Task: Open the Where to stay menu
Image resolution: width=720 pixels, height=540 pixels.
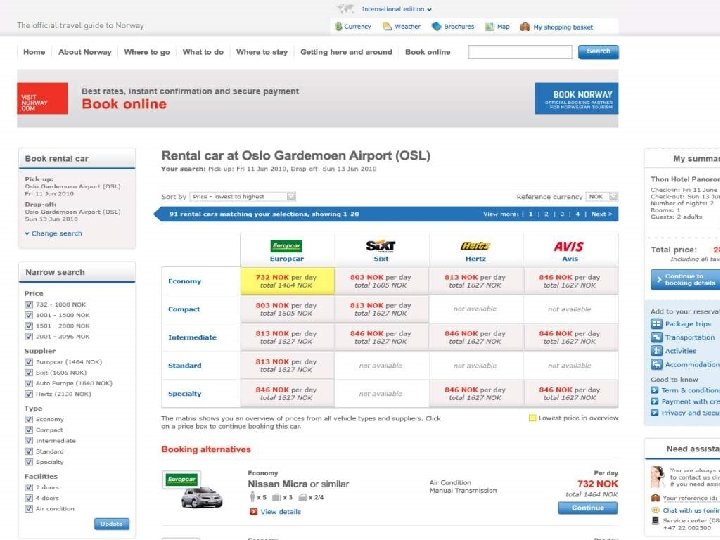Action: 262,52
